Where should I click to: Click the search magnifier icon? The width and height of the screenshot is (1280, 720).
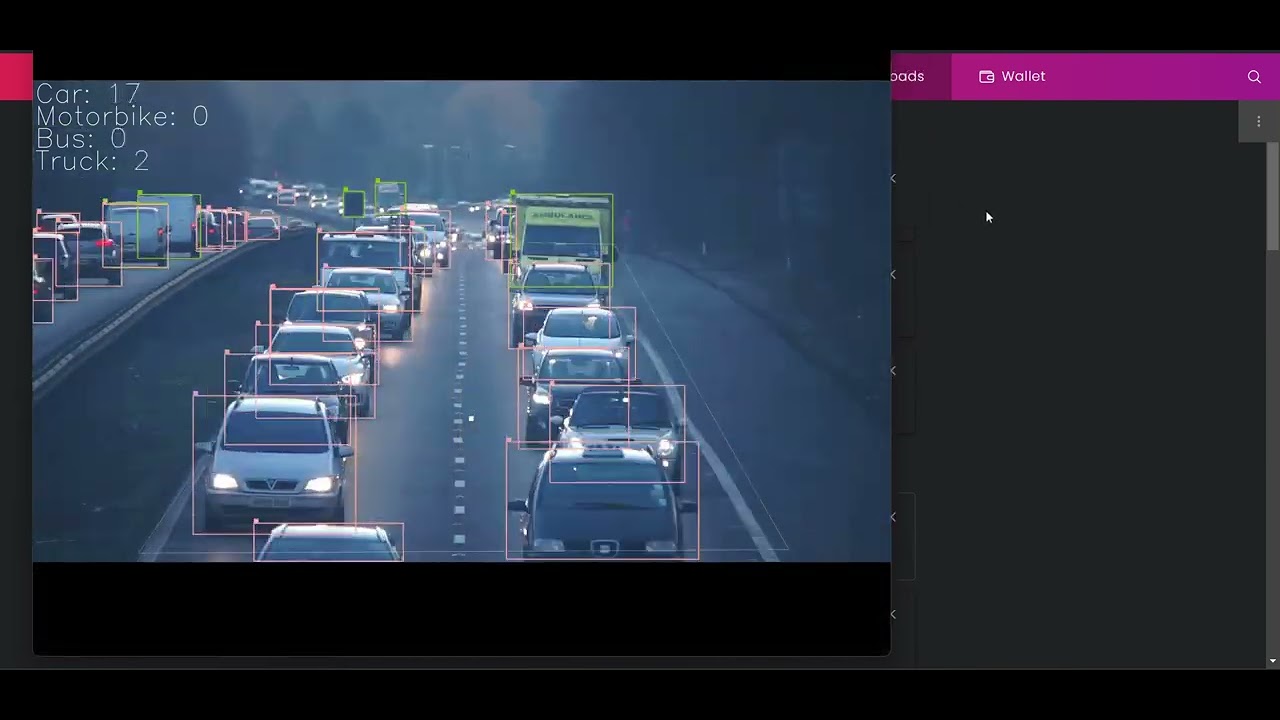point(1254,77)
